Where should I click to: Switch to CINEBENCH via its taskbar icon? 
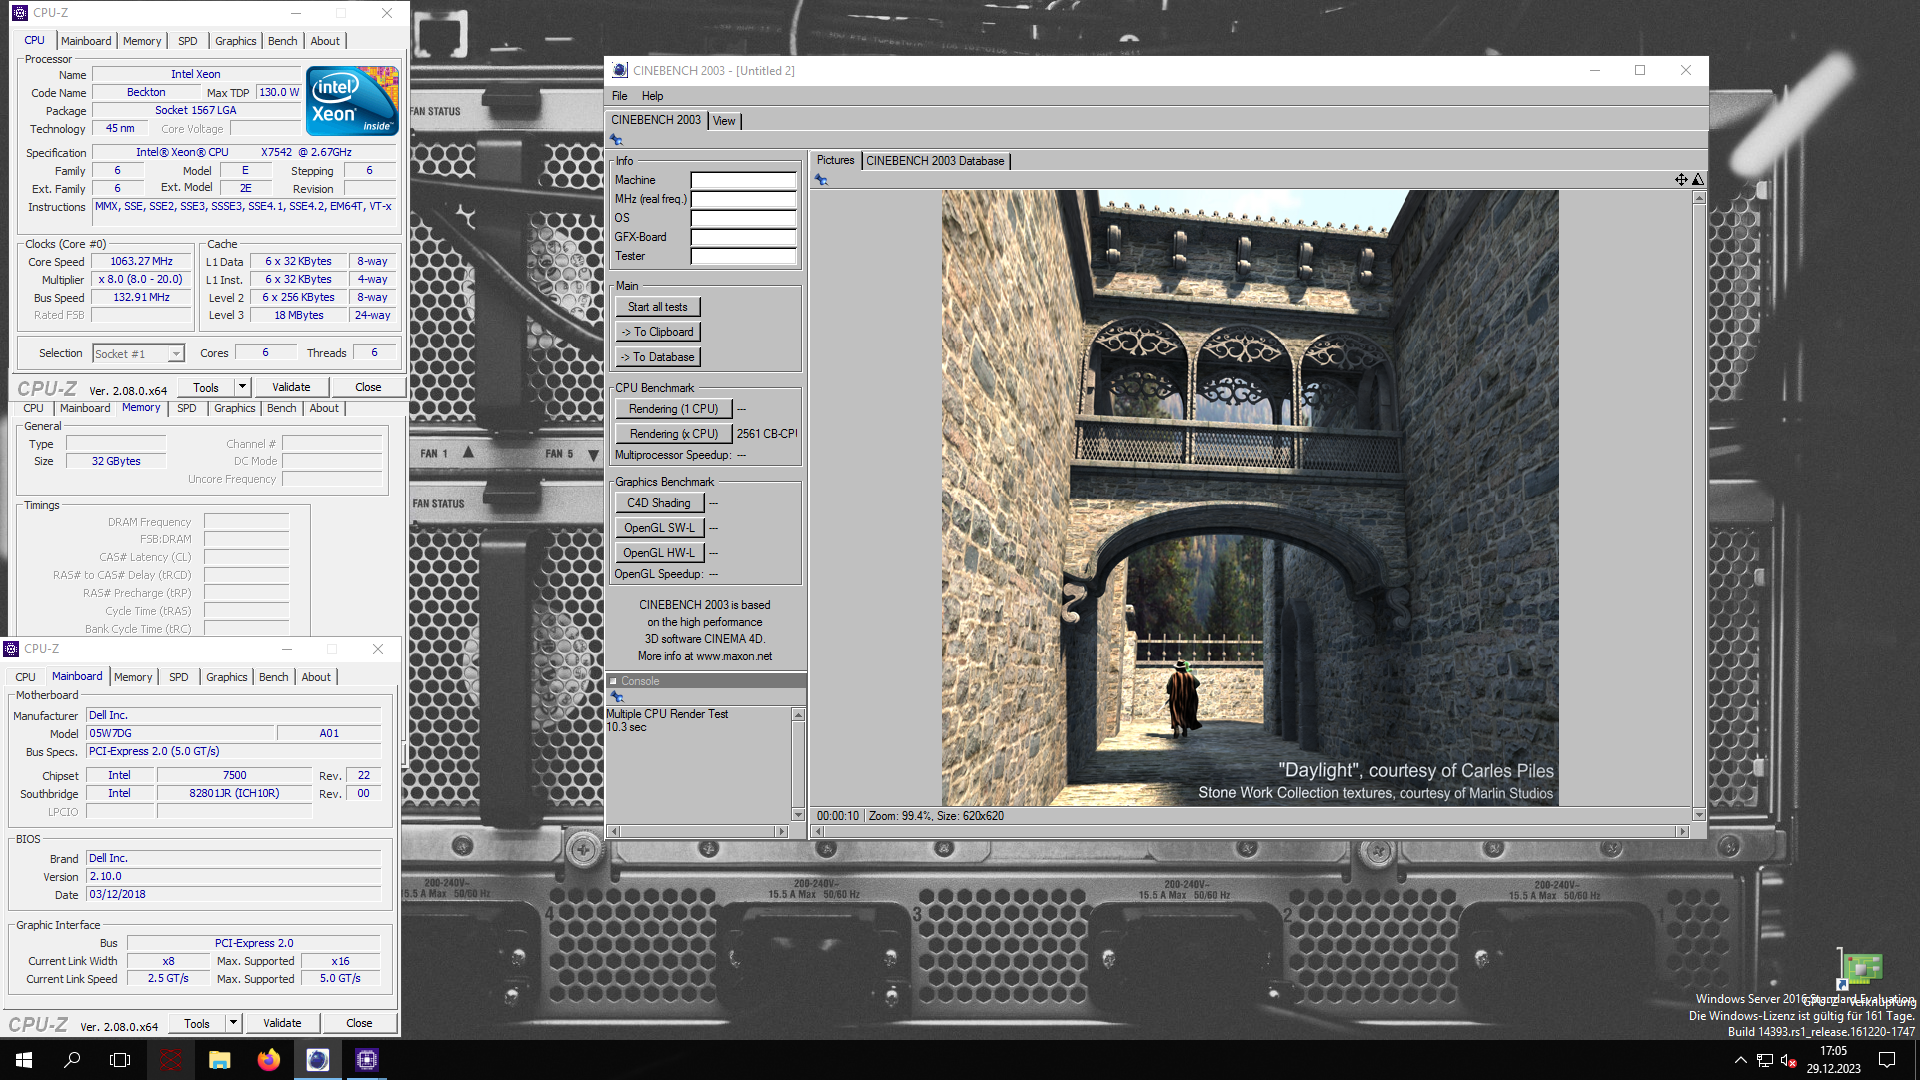pos(318,1060)
